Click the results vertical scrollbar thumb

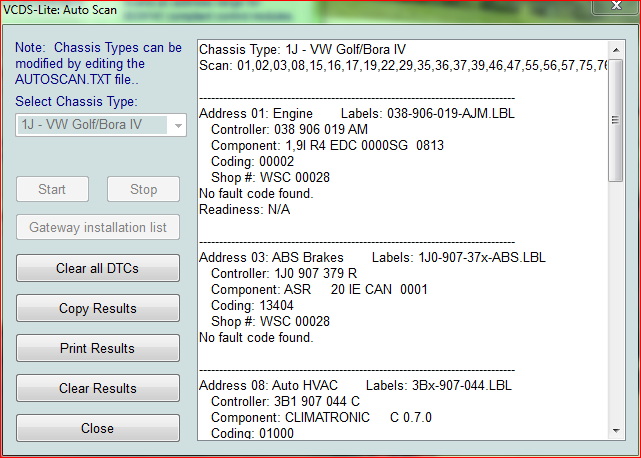[616, 120]
